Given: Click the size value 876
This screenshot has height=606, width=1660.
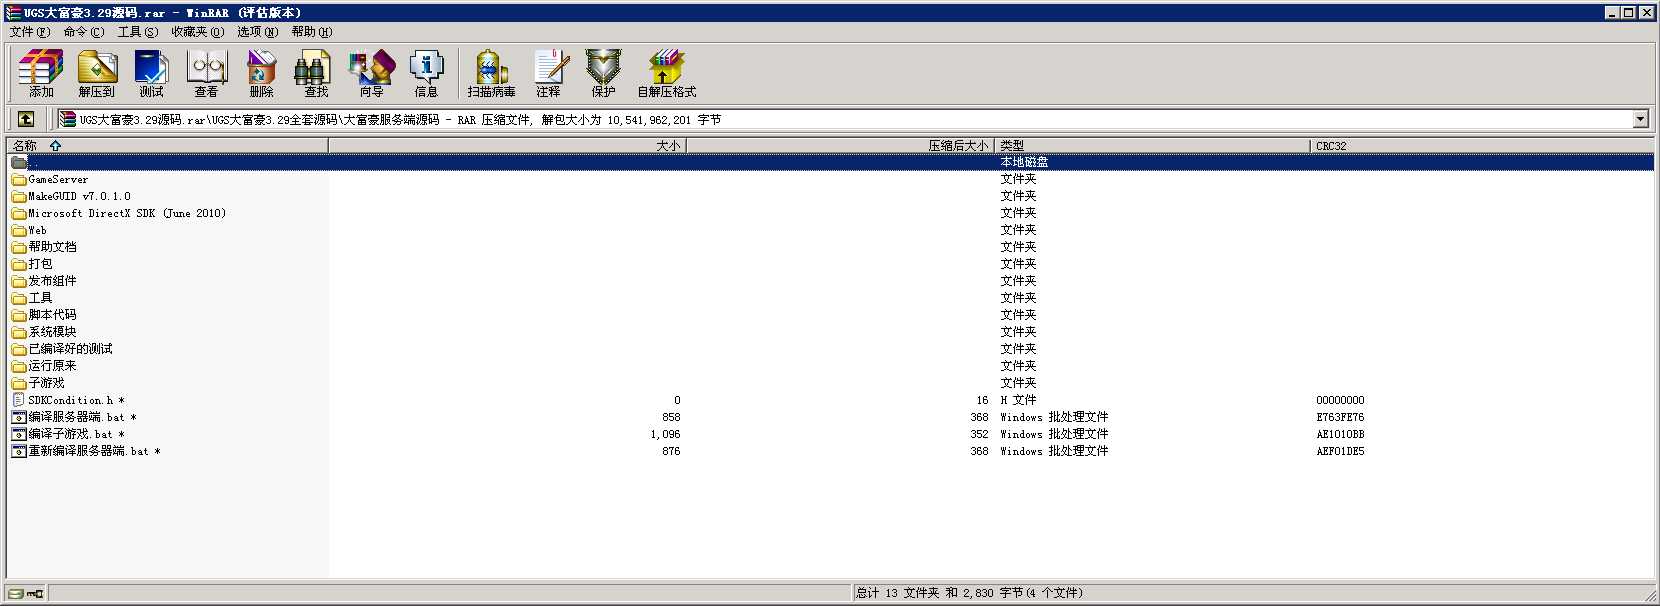Looking at the screenshot, I should pos(671,451).
